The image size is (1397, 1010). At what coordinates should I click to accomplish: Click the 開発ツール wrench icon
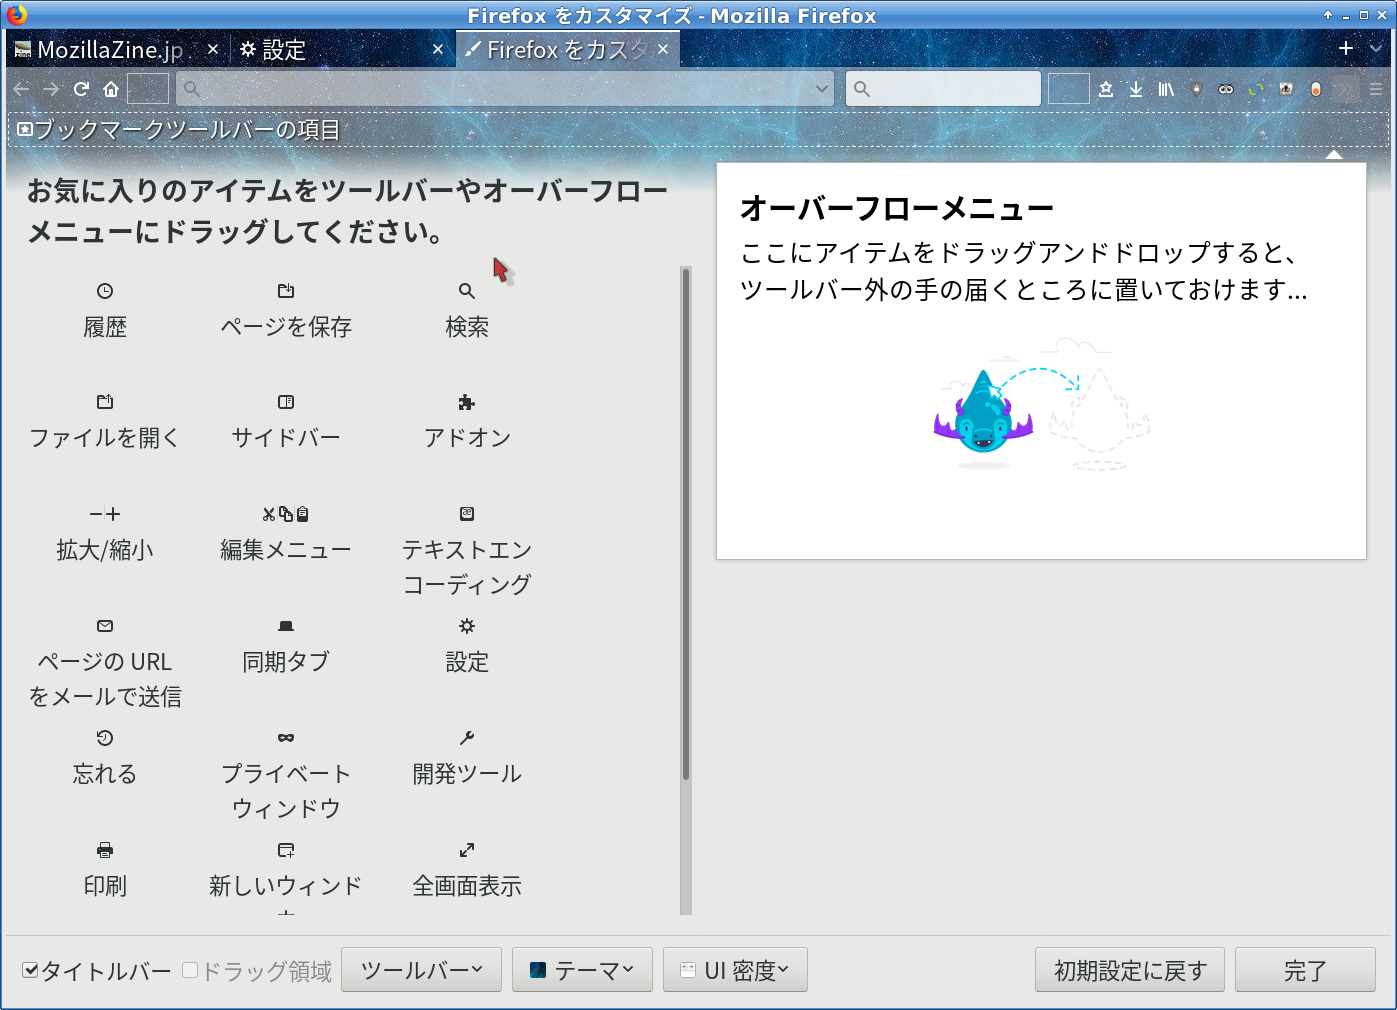tap(467, 738)
